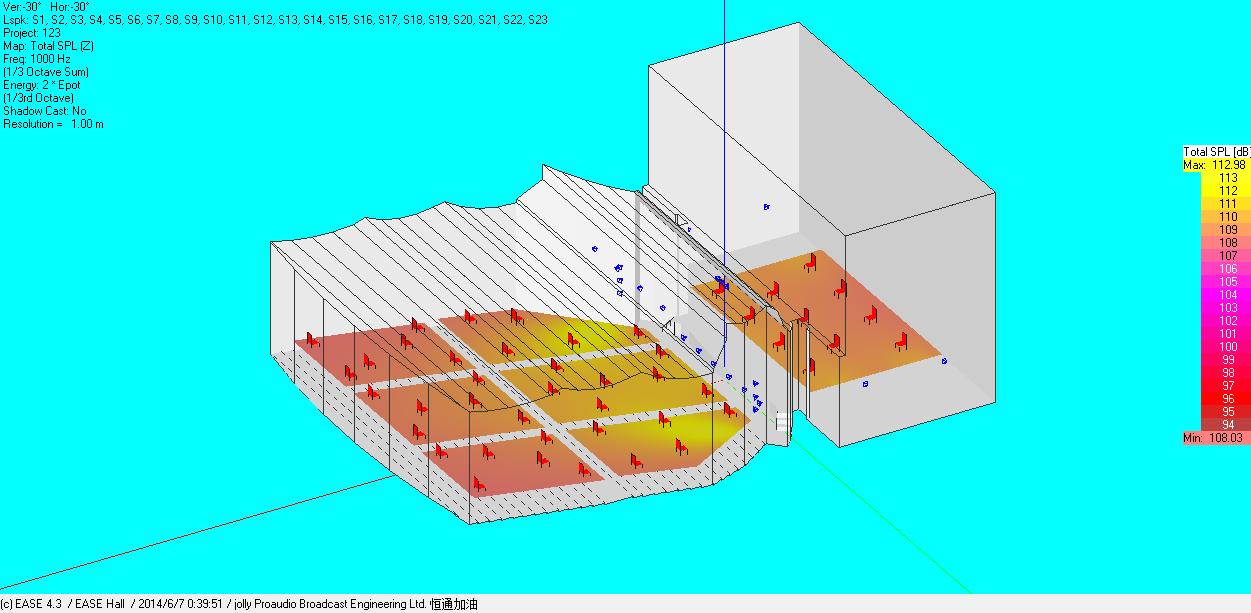Click the front-most red chair in the bottom-left seating block
The height and width of the screenshot is (613, 1251).
479,483
